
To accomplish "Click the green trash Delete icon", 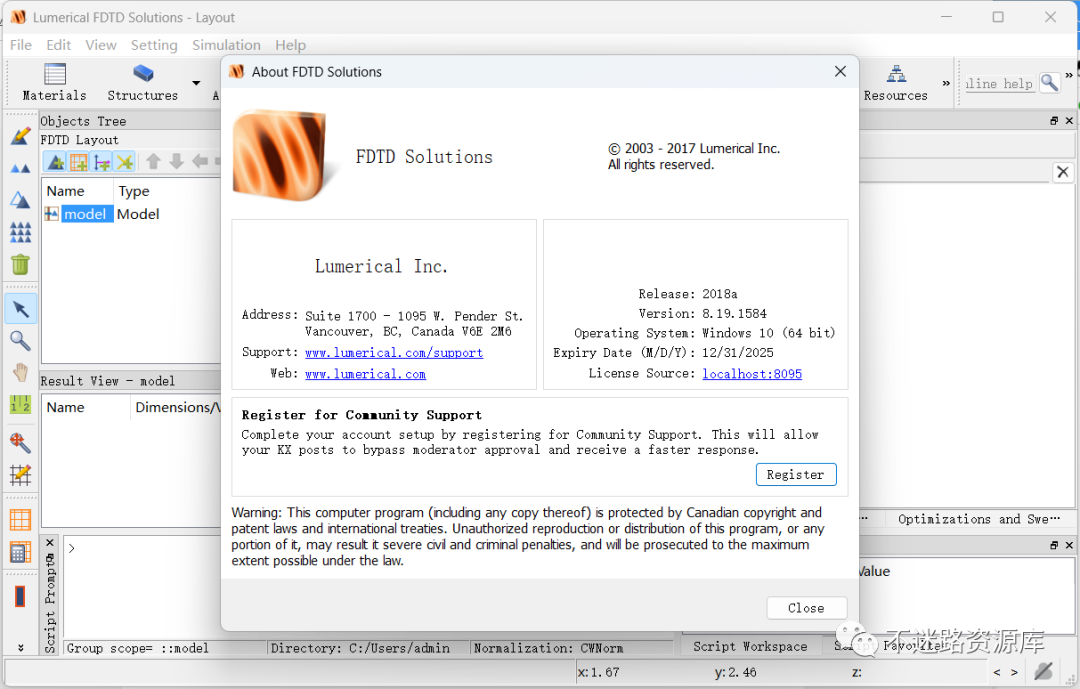I will click(20, 264).
